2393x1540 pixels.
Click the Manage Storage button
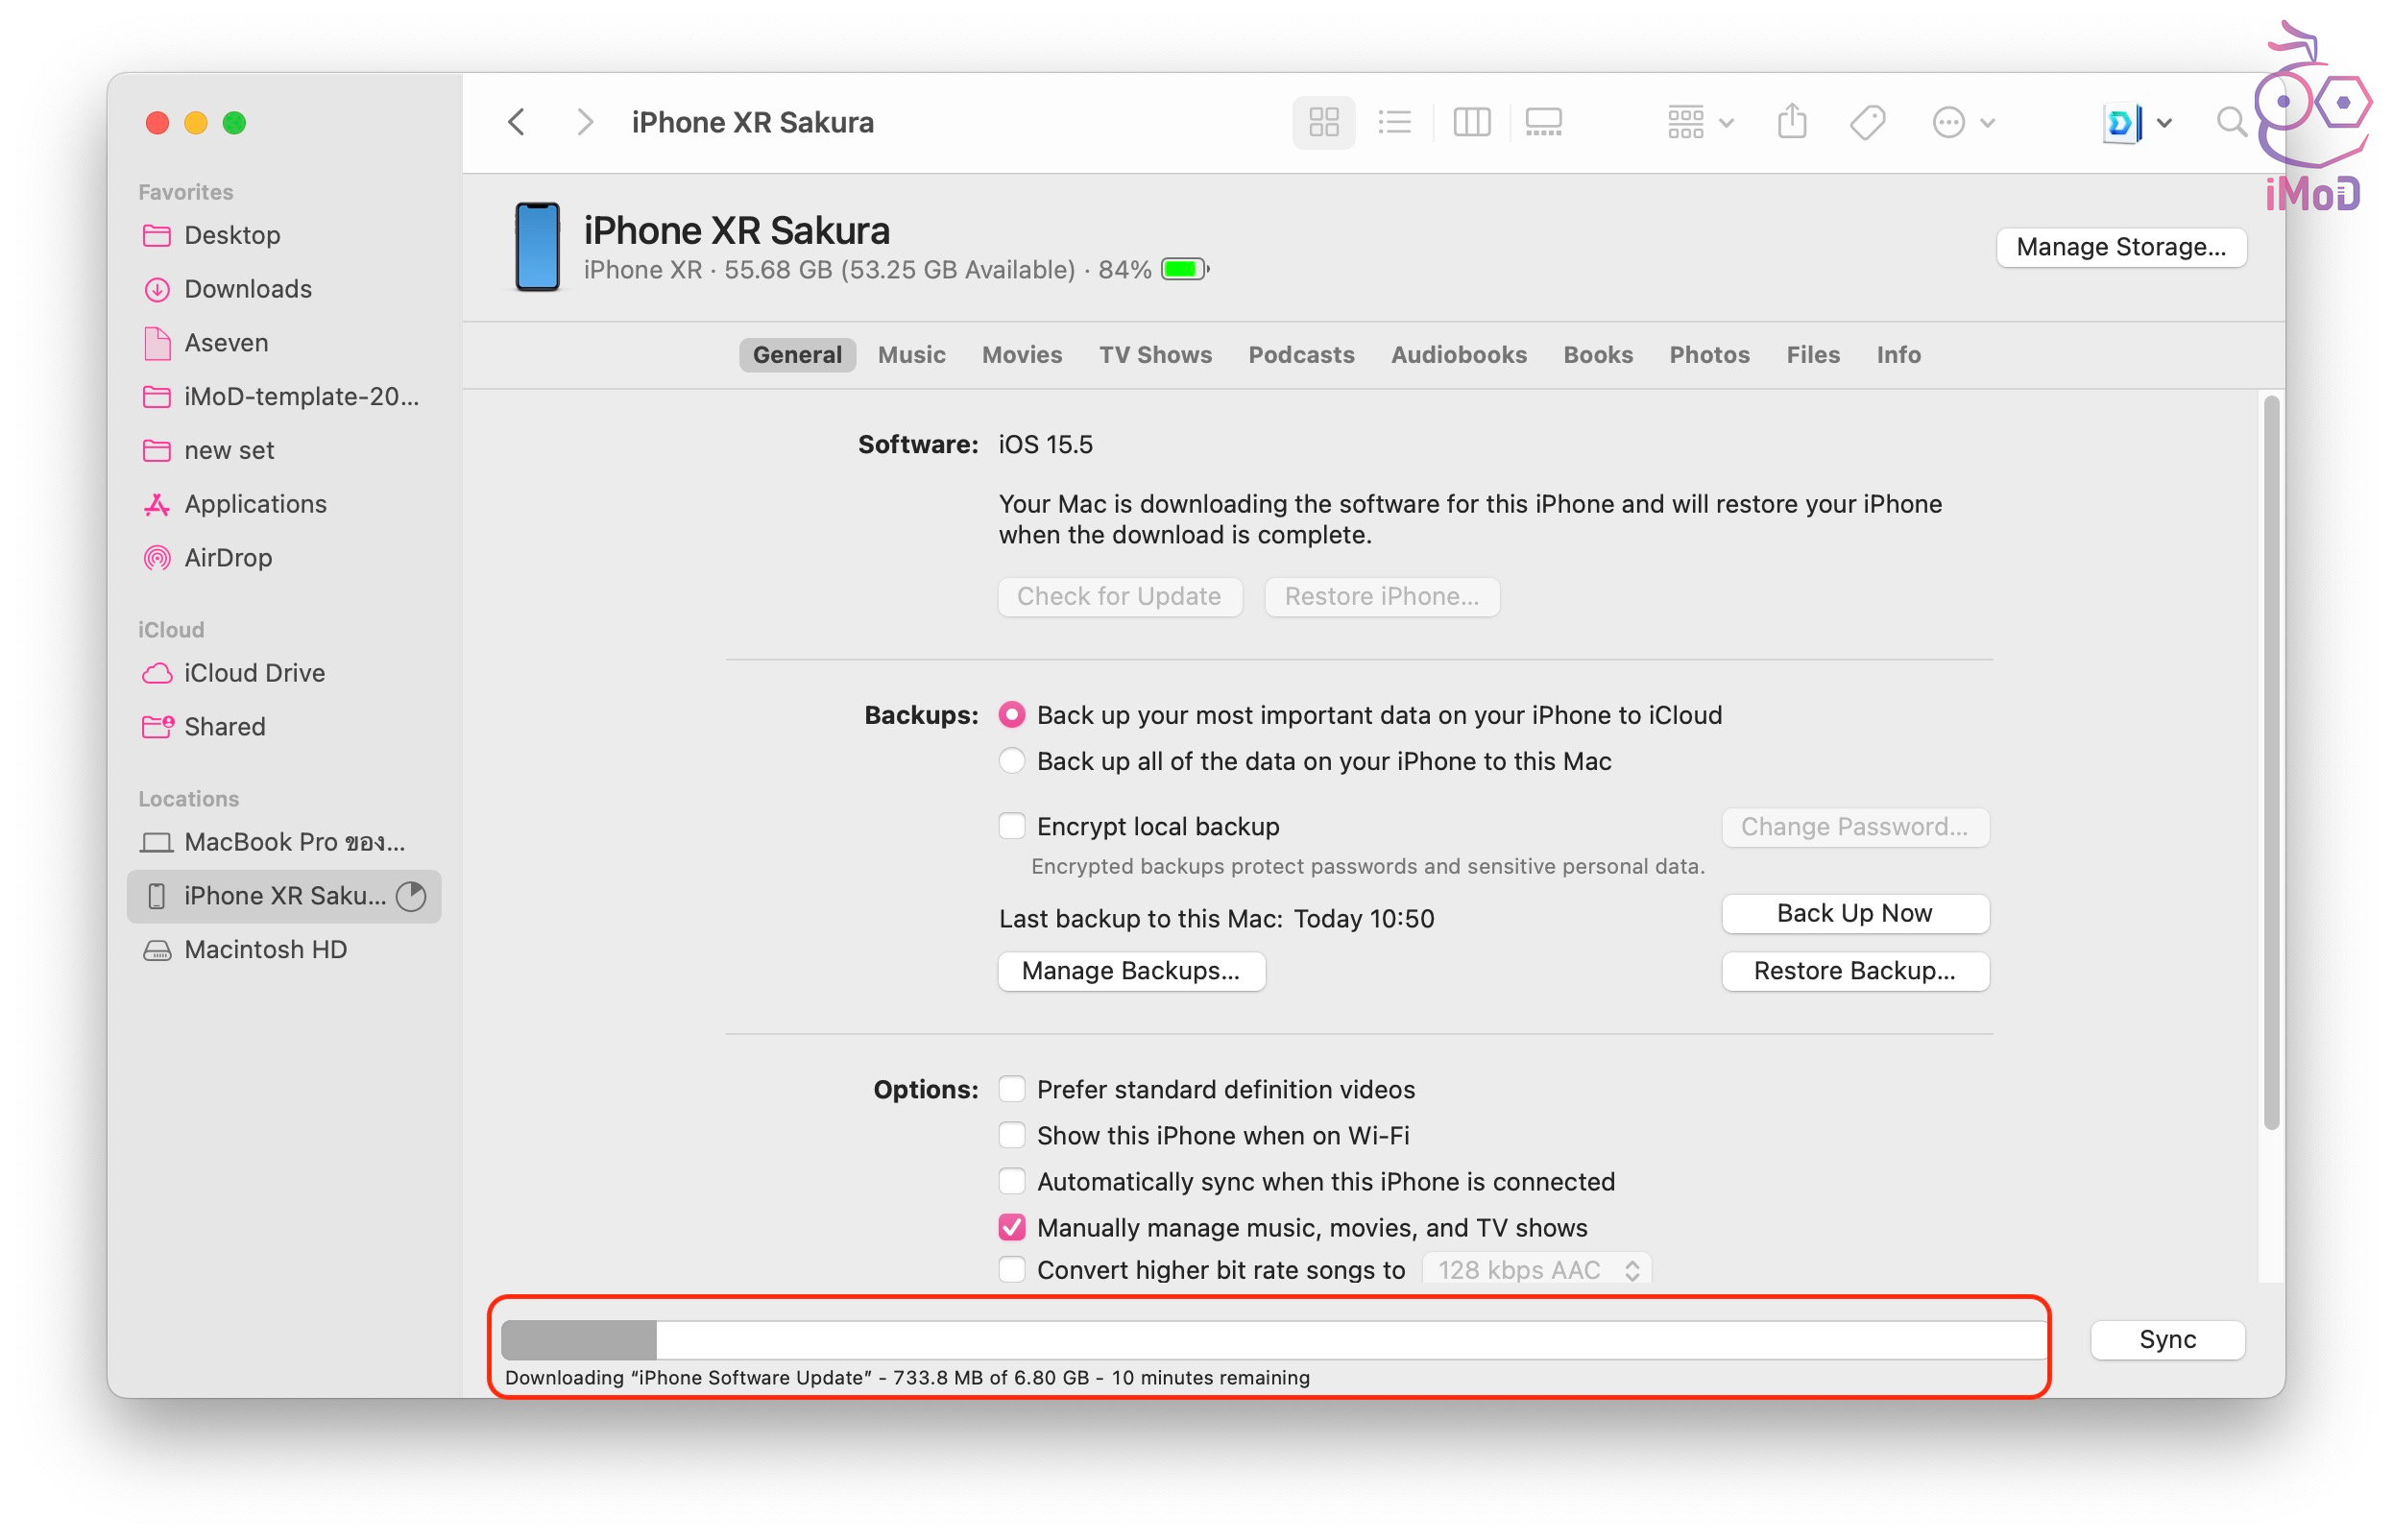[x=2119, y=247]
